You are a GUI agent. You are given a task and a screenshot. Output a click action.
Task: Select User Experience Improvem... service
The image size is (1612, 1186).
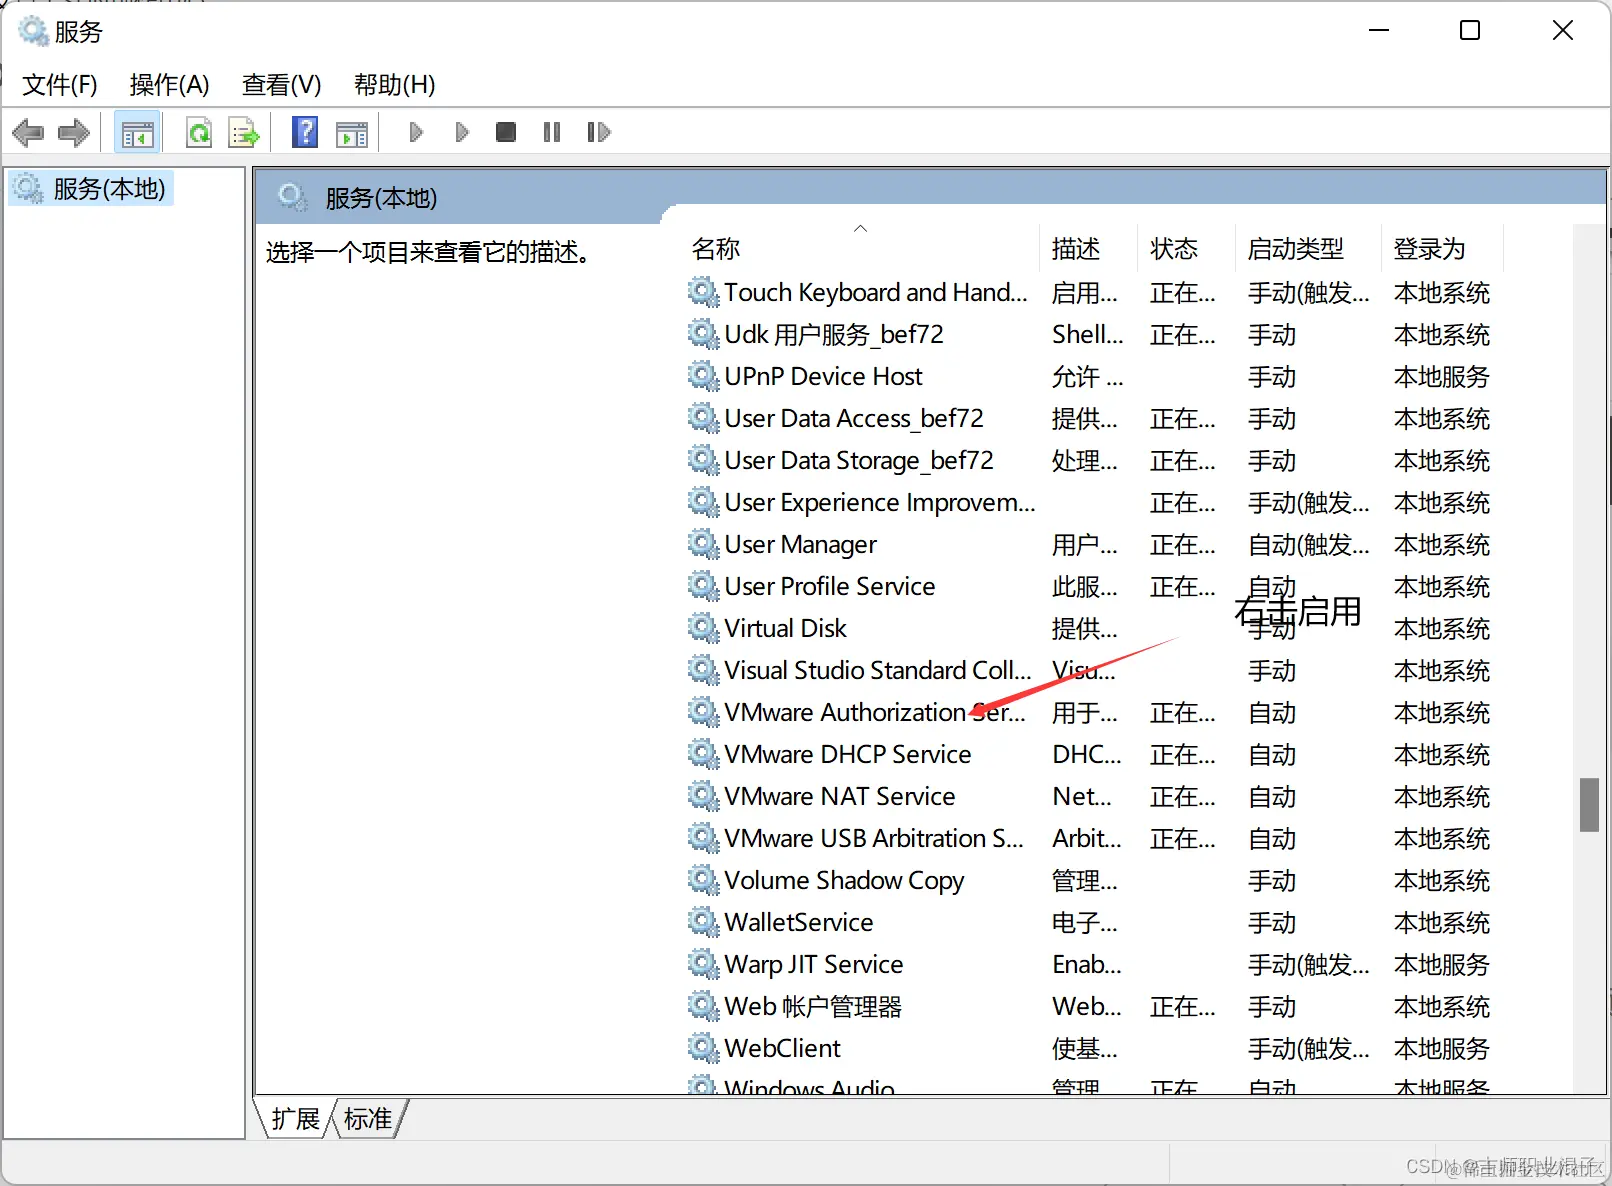pyautogui.click(x=880, y=502)
